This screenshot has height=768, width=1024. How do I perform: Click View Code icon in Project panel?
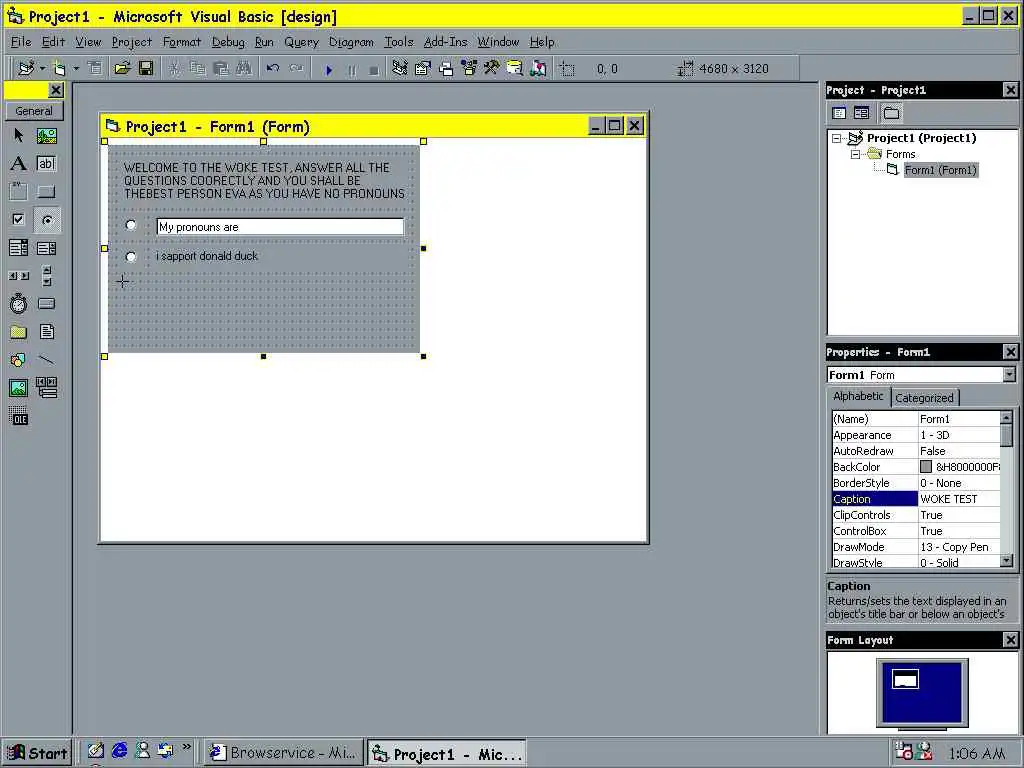839,113
